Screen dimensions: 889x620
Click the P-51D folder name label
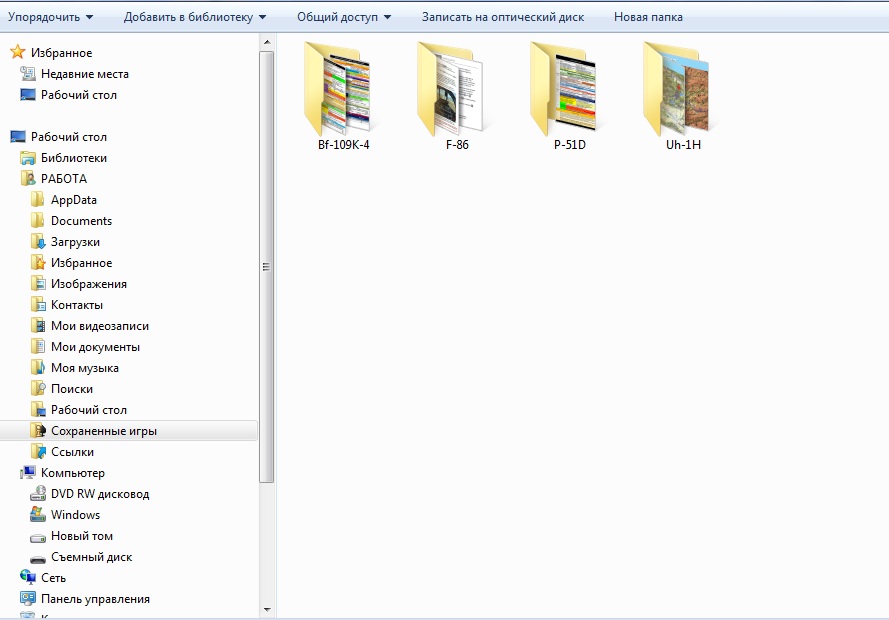pyautogui.click(x=570, y=145)
